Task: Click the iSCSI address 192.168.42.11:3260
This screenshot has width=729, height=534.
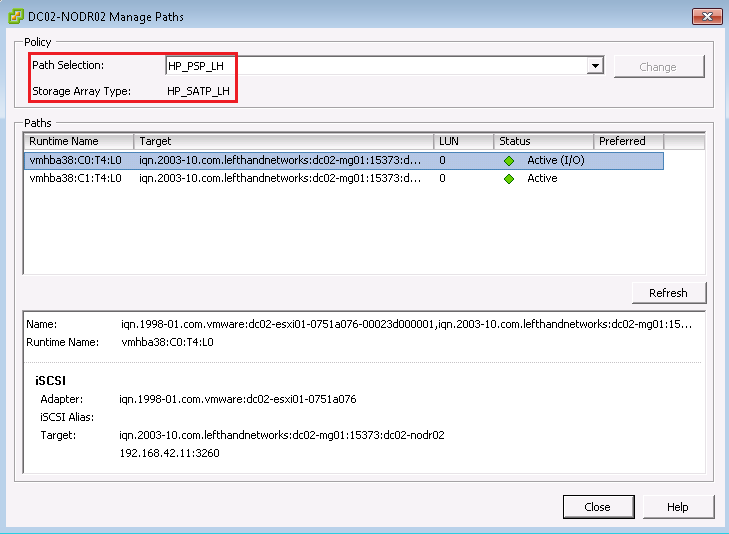Action: 169,453
